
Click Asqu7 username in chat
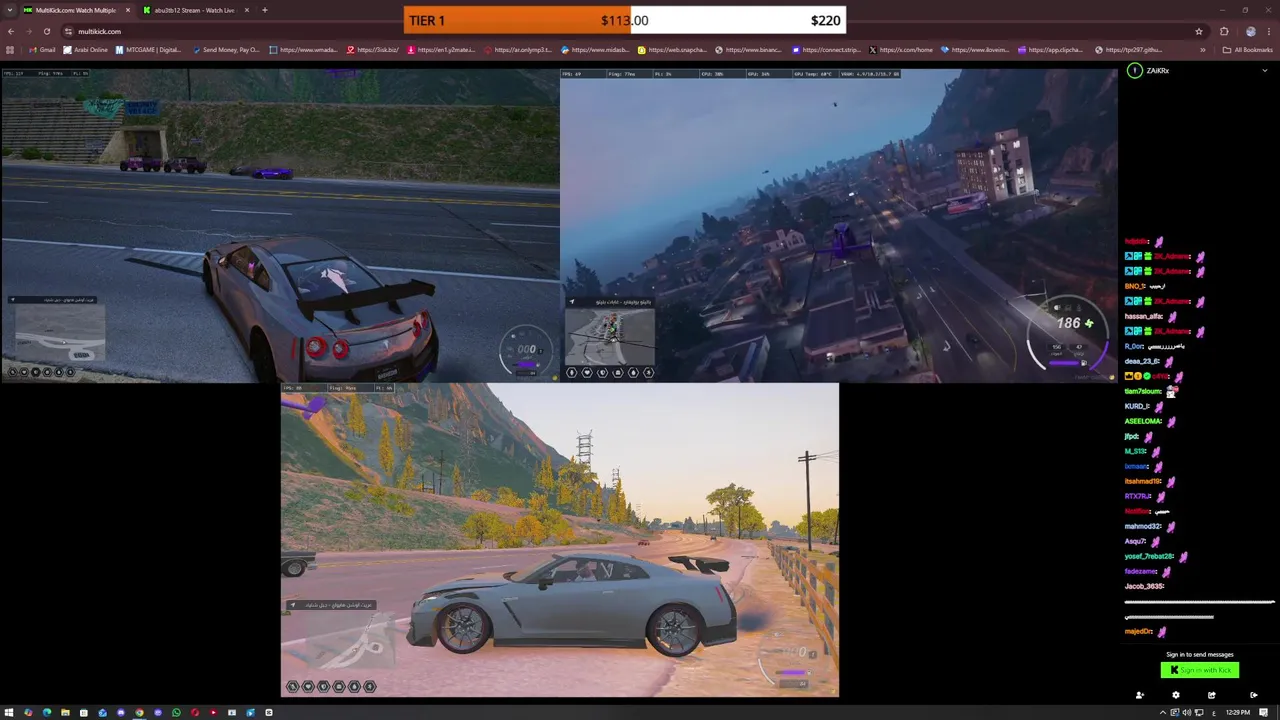click(x=1135, y=541)
